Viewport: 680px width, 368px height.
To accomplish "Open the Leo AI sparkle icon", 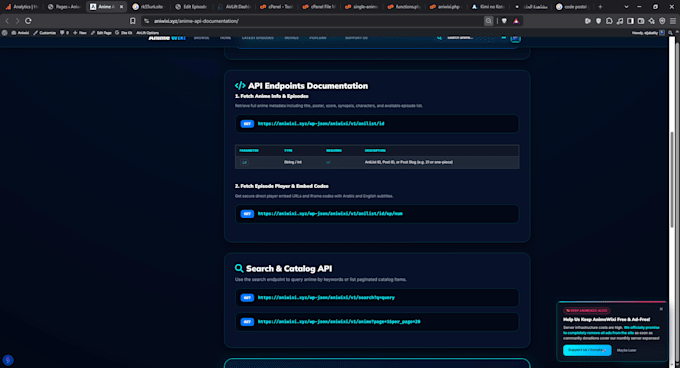I will [651, 21].
